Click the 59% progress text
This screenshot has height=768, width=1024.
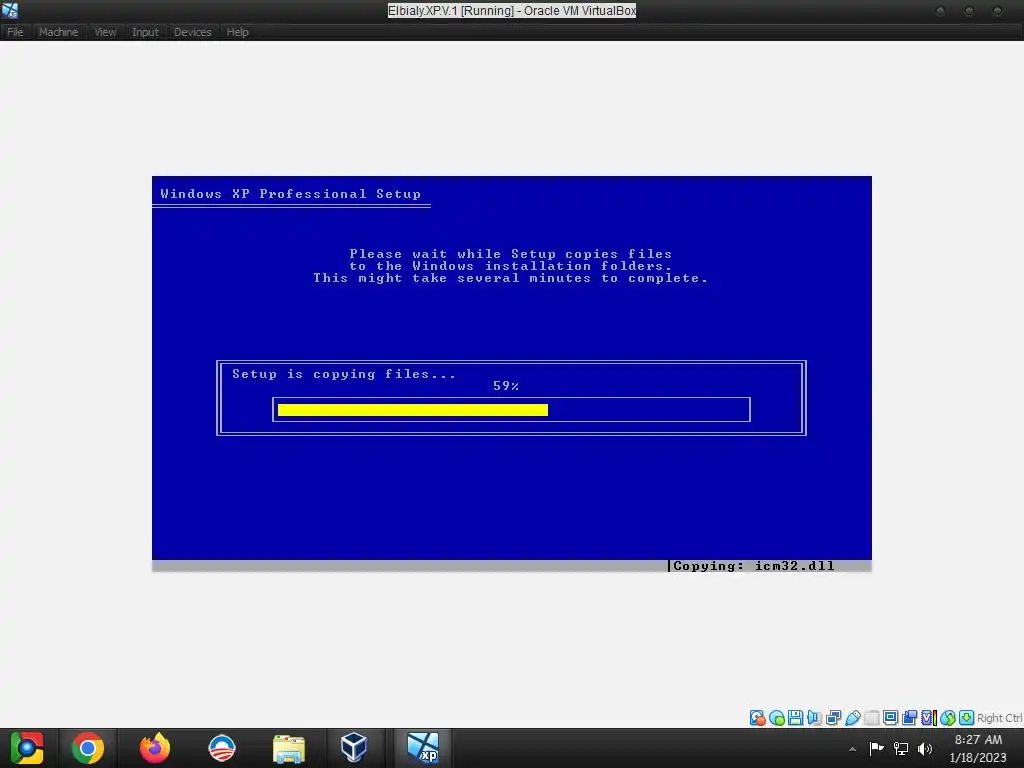(505, 386)
